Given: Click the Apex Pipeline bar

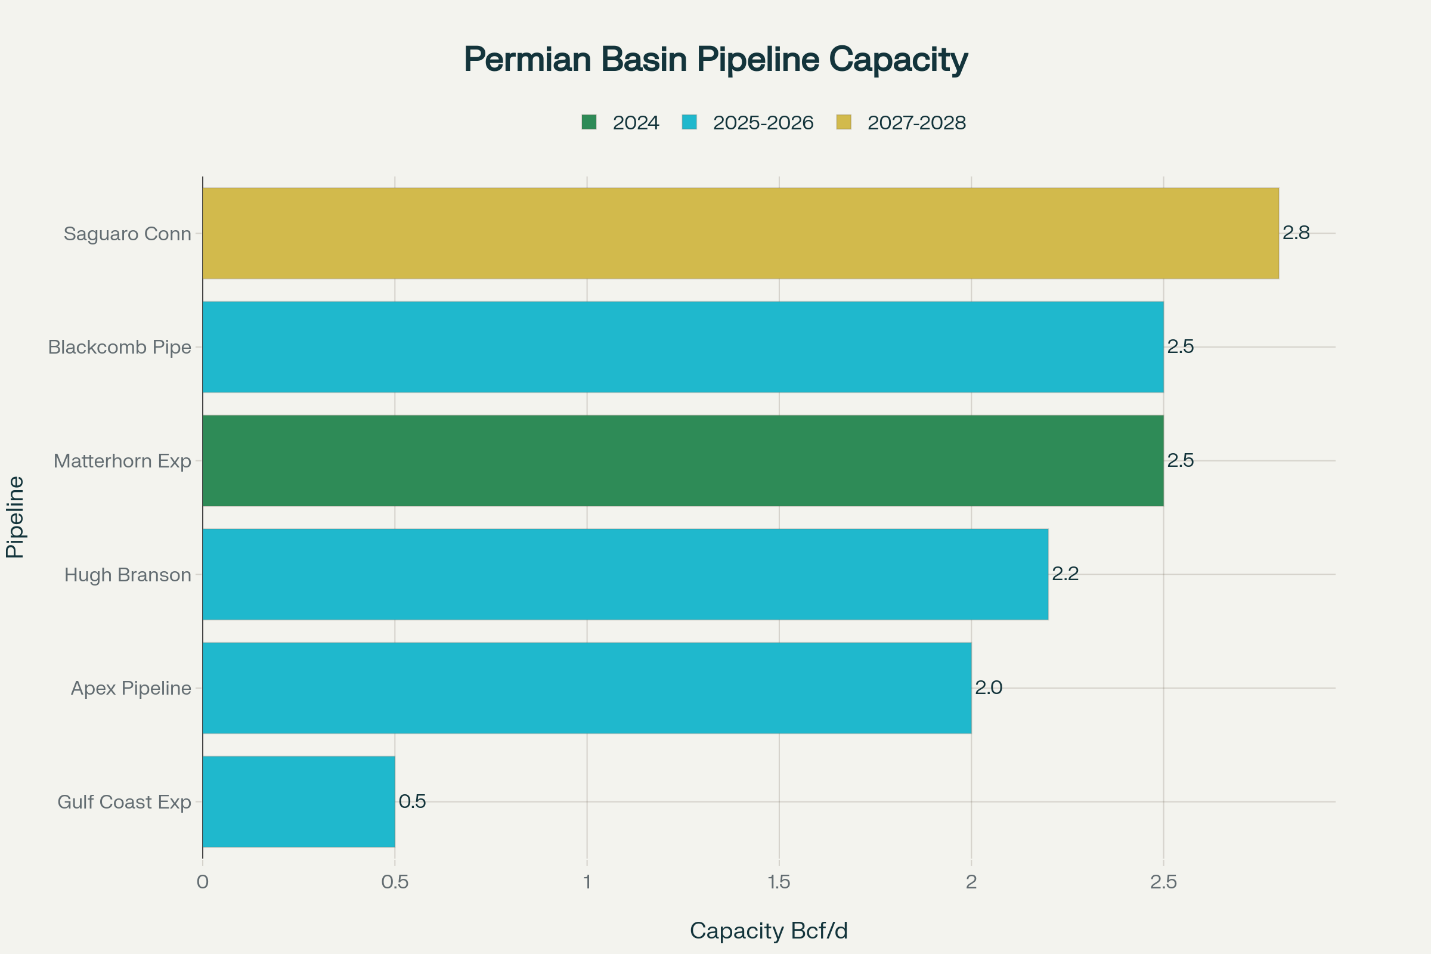Looking at the screenshot, I should tap(587, 688).
